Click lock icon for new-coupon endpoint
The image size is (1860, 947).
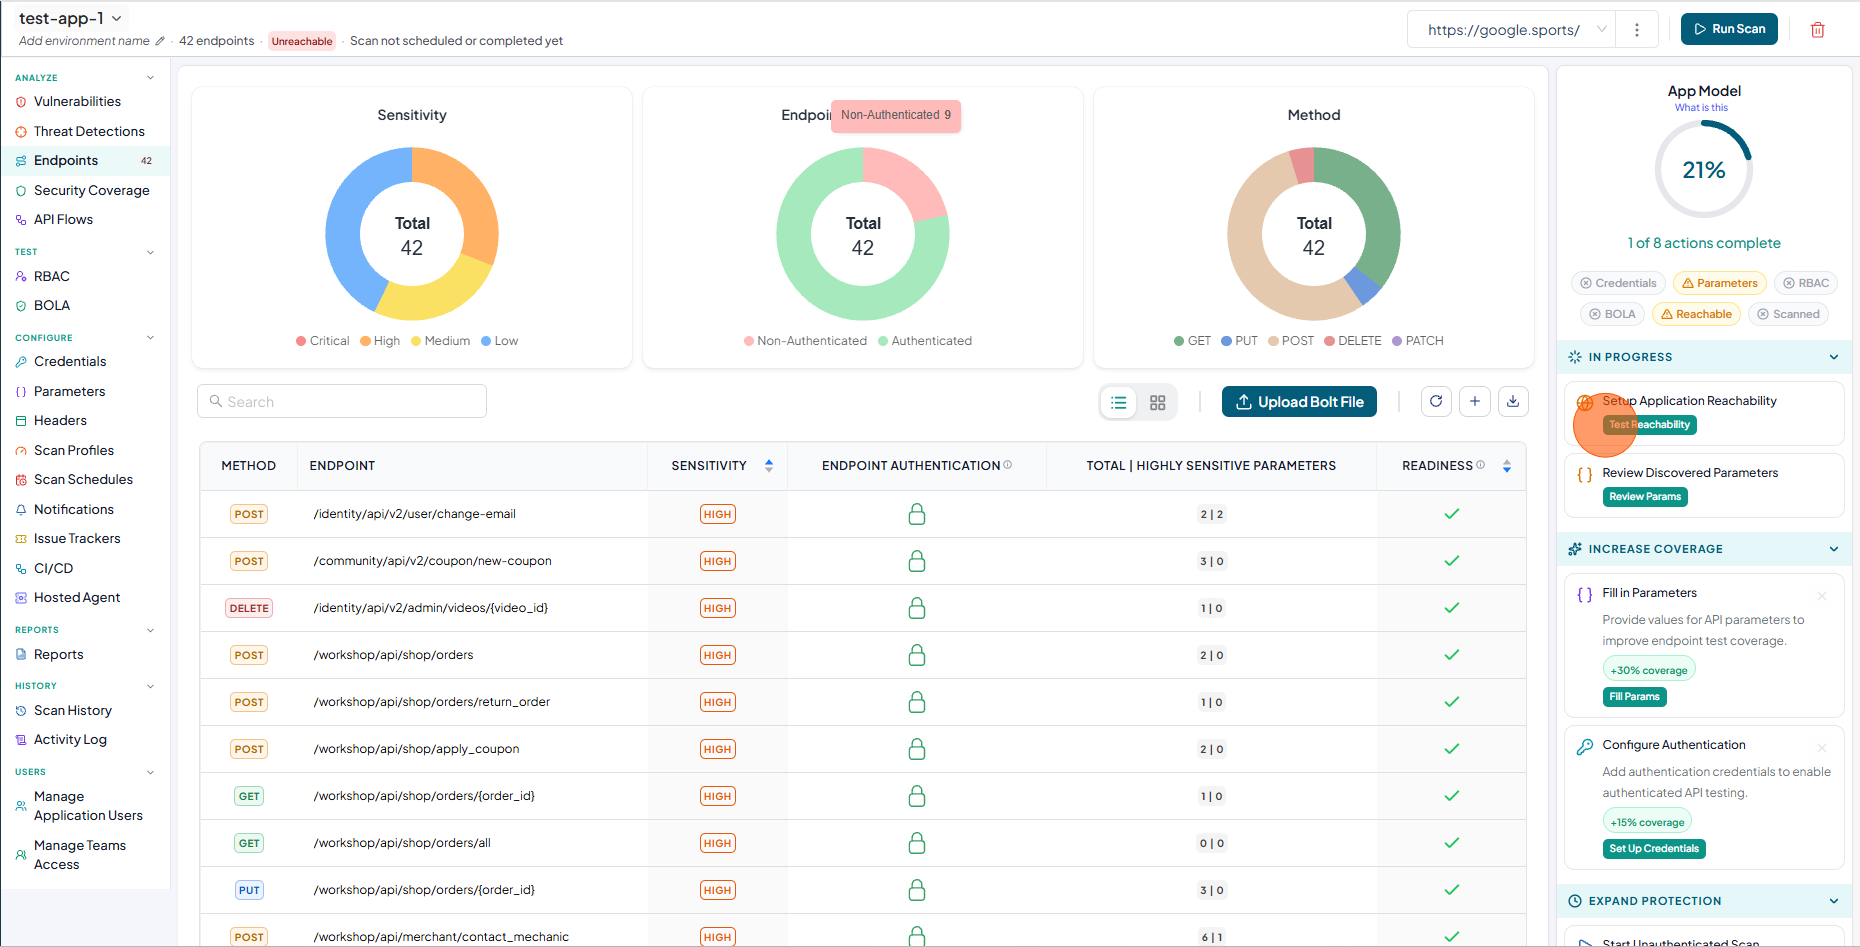tap(916, 561)
